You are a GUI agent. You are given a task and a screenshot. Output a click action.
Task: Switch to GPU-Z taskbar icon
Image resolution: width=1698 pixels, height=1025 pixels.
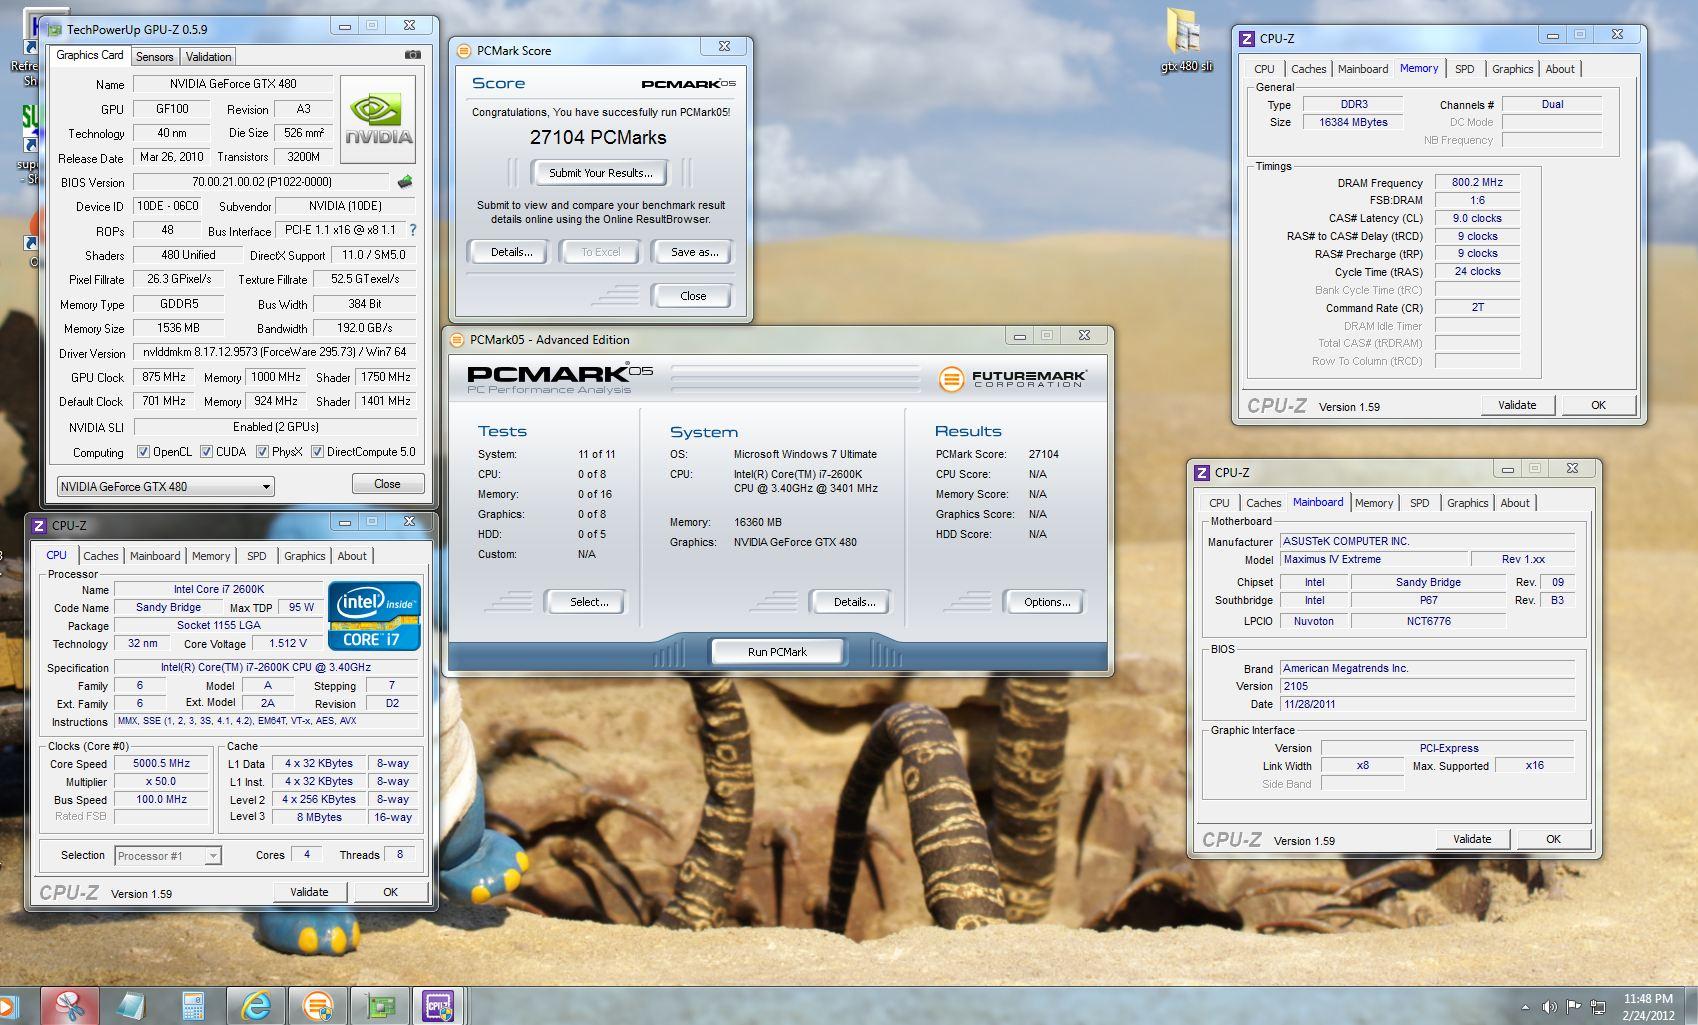[380, 1005]
